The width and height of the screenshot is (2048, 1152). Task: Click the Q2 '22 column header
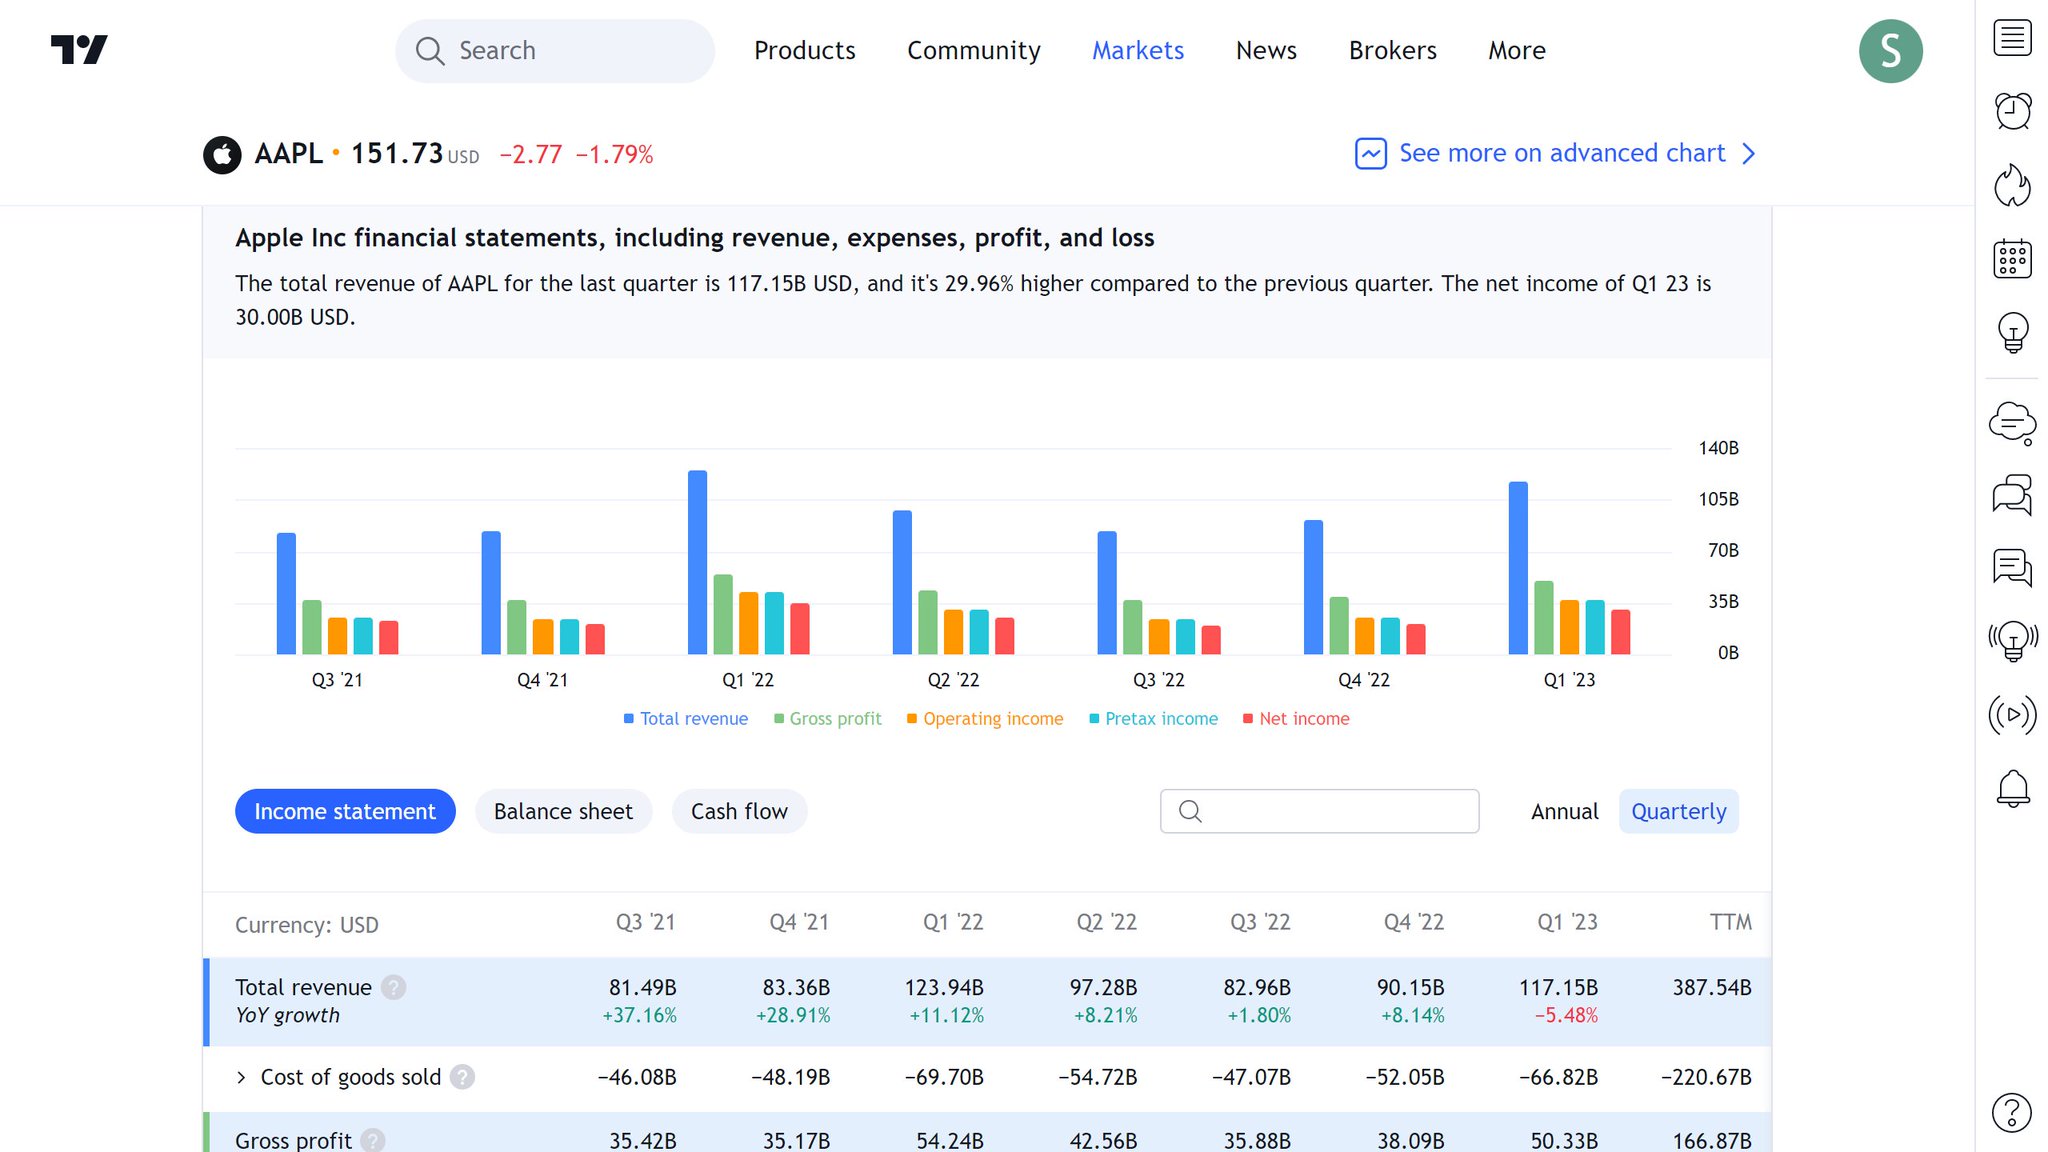tap(1106, 922)
